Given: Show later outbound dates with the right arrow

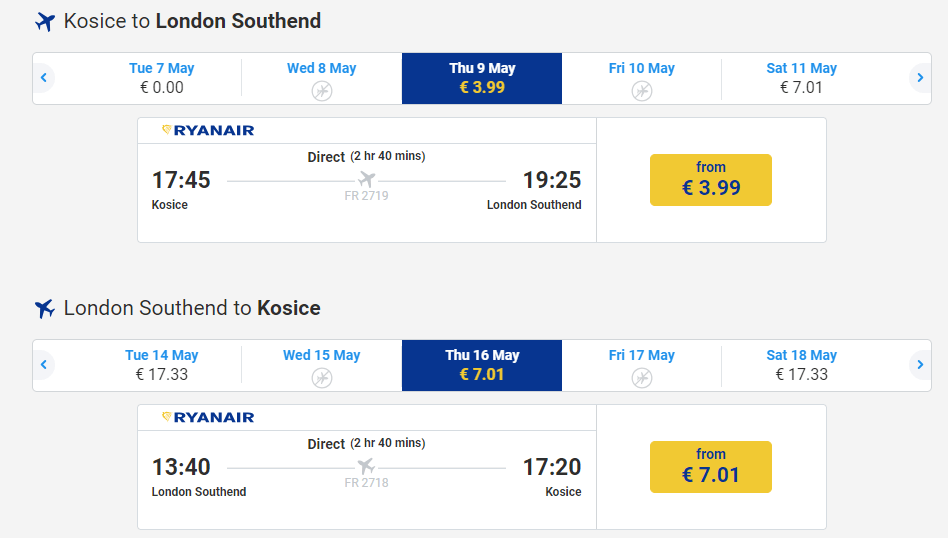Looking at the screenshot, I should click(920, 78).
